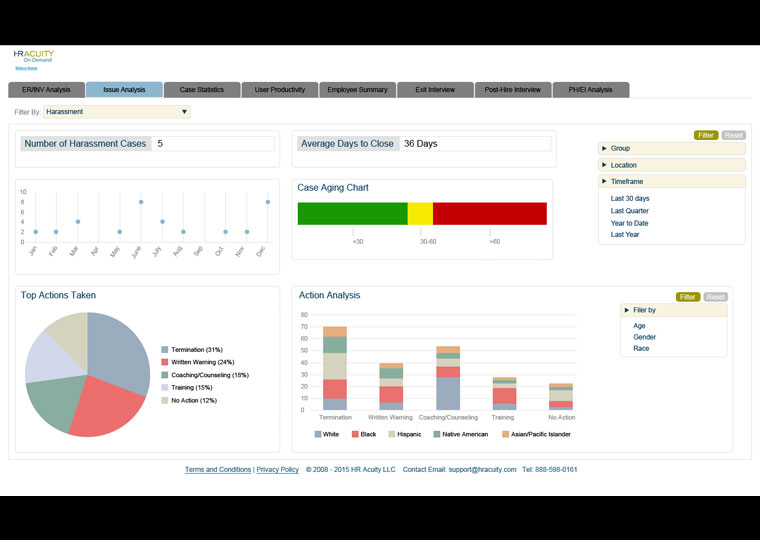Viewport: 760px width, 540px height.
Task: Filter Action Analysis by Gender
Action: click(x=644, y=337)
